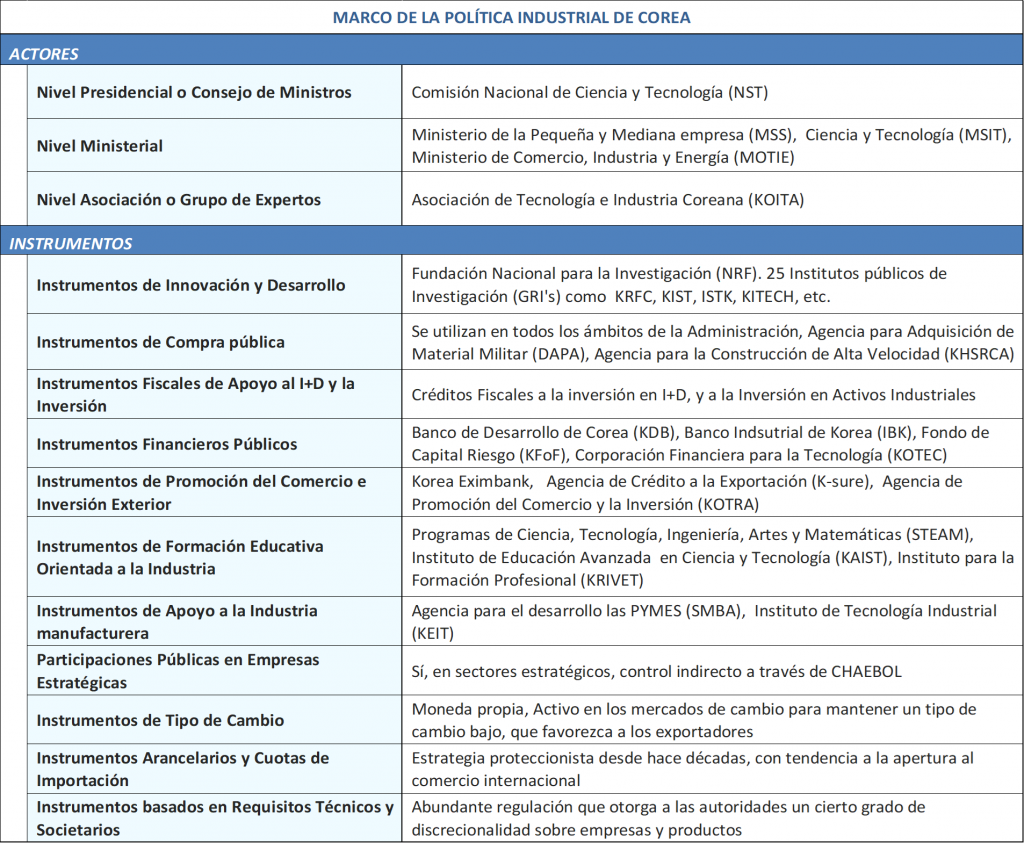Click the 'Instrumentos de Formación Educativa' row label

tap(181, 558)
